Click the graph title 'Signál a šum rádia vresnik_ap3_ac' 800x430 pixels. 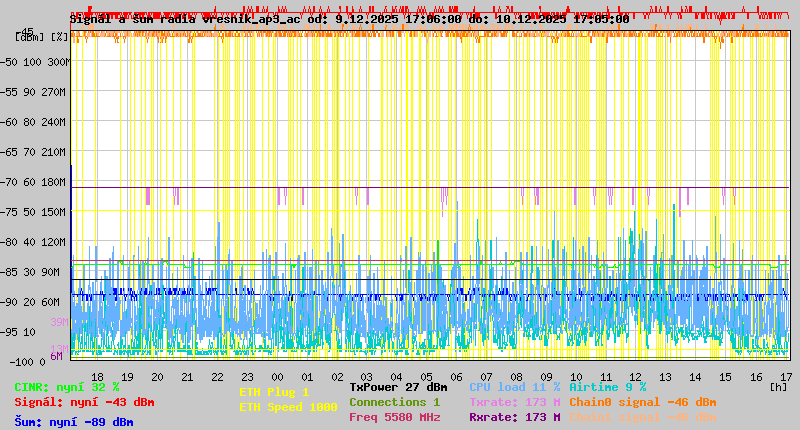pos(185,19)
